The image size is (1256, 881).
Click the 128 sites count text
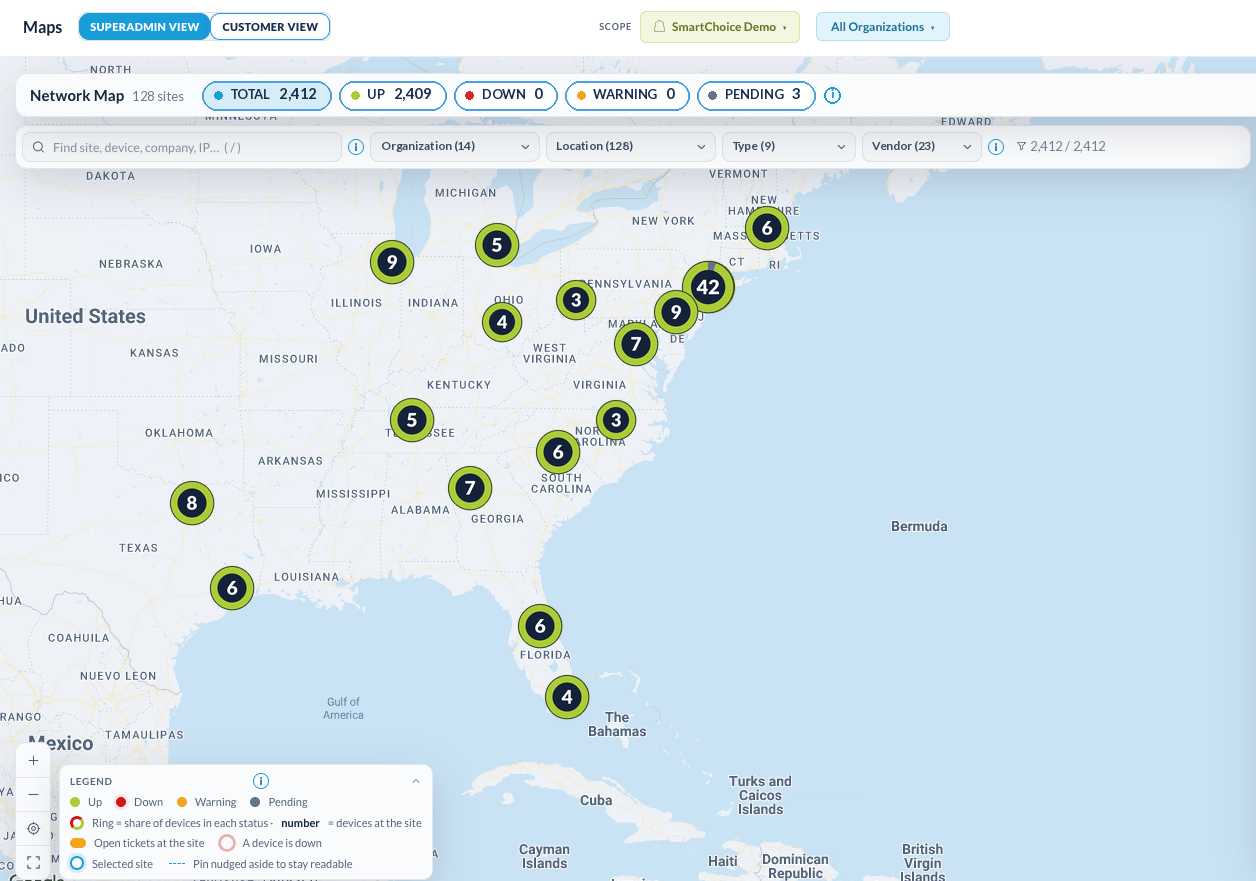158,96
